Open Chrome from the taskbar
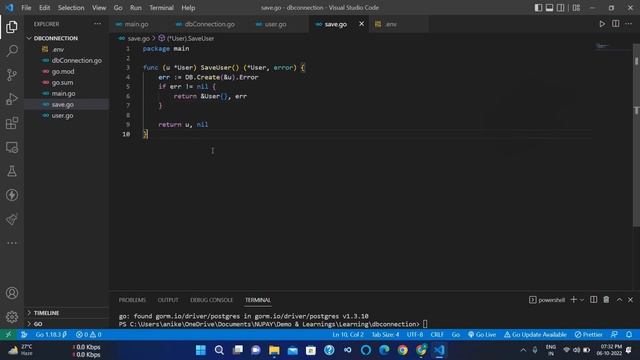The height and width of the screenshot is (360, 640). (402, 350)
